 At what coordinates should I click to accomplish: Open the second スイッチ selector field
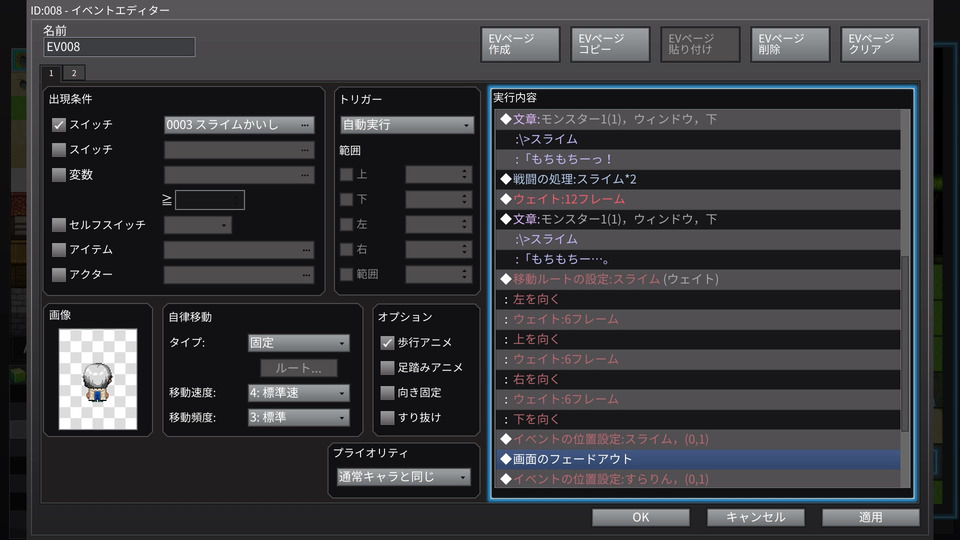tap(239, 150)
